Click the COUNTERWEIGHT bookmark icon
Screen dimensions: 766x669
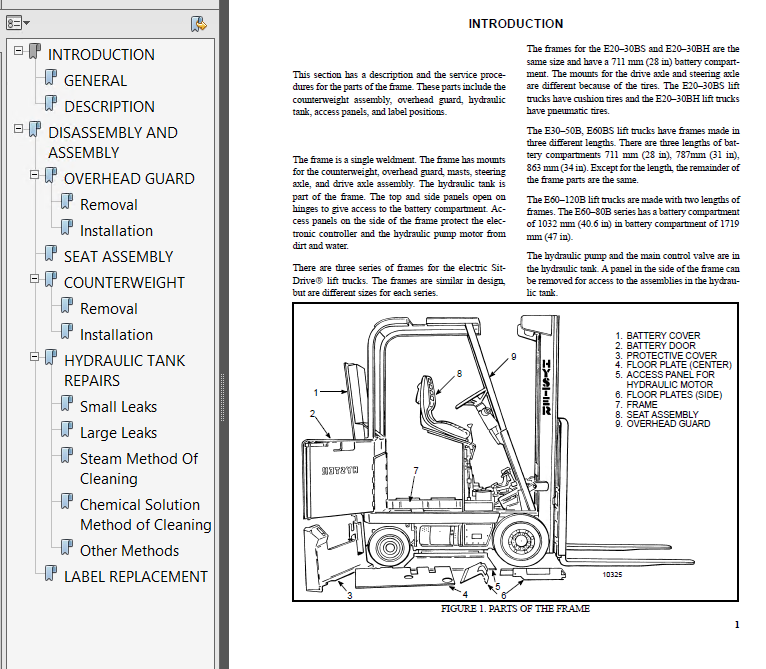[51, 279]
